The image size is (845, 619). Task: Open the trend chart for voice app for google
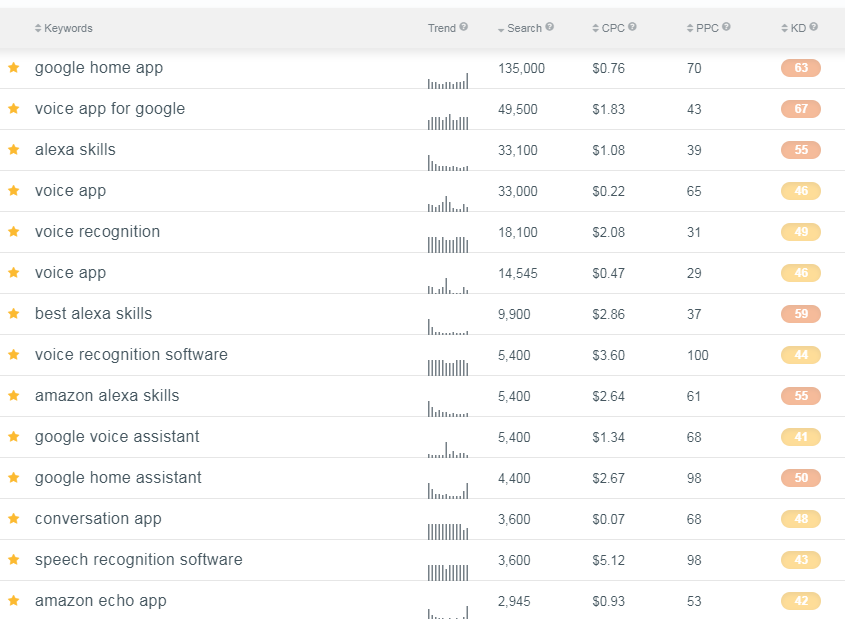(448, 122)
